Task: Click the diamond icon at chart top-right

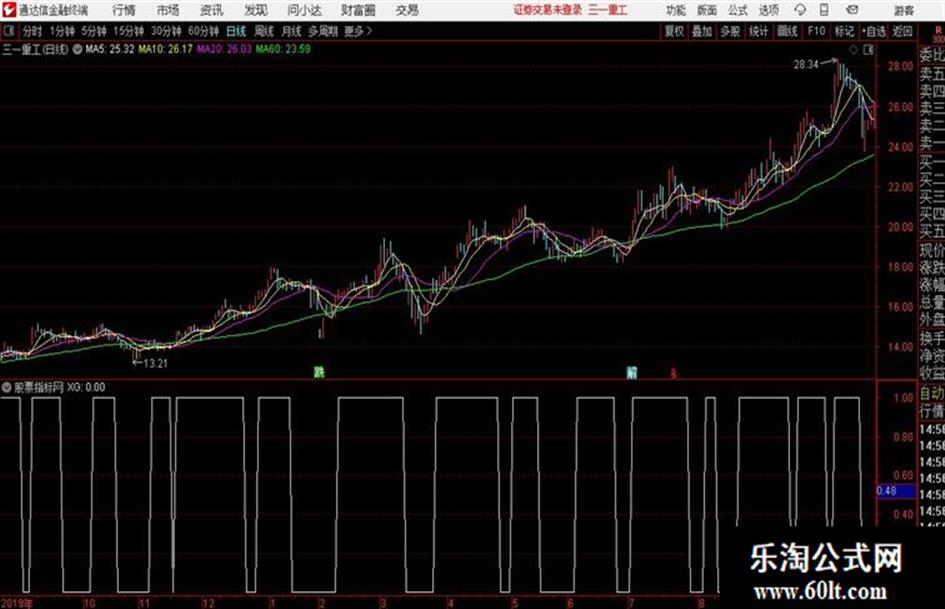Action: tap(853, 50)
